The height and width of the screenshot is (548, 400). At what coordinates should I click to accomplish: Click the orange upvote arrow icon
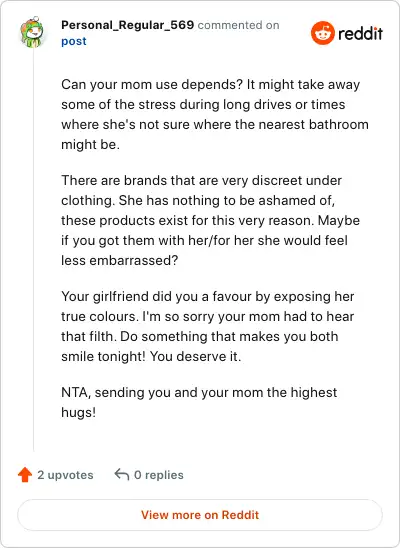click(25, 475)
